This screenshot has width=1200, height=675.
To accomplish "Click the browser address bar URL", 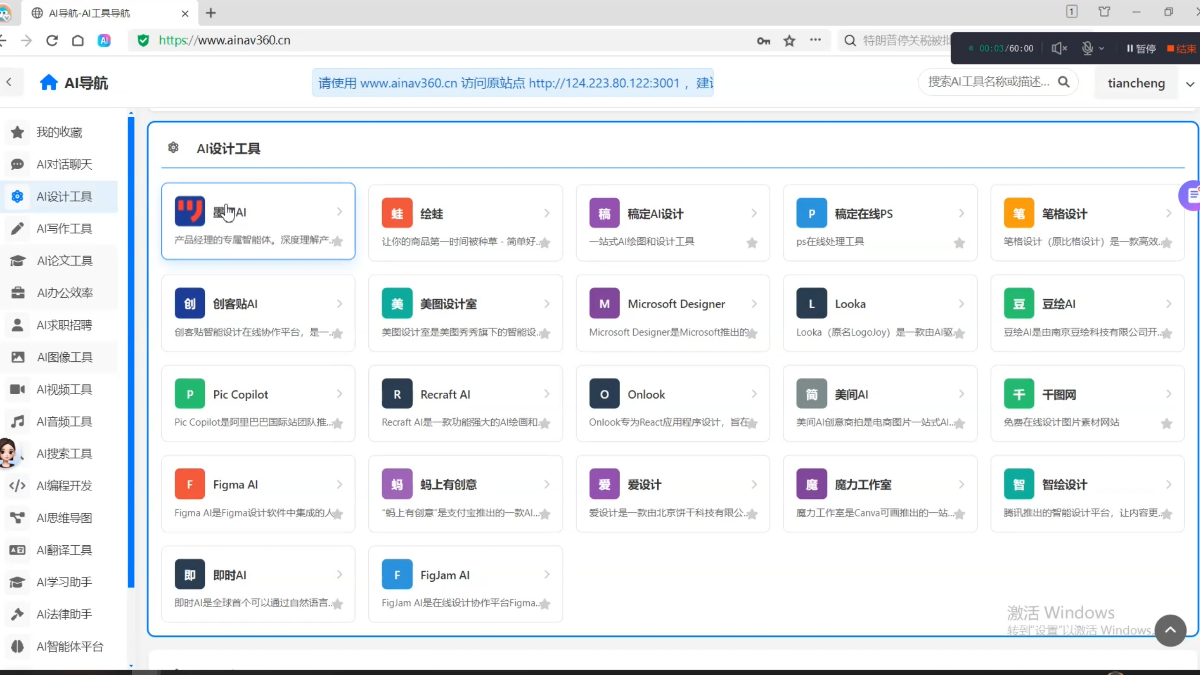I will pyautogui.click(x=224, y=41).
